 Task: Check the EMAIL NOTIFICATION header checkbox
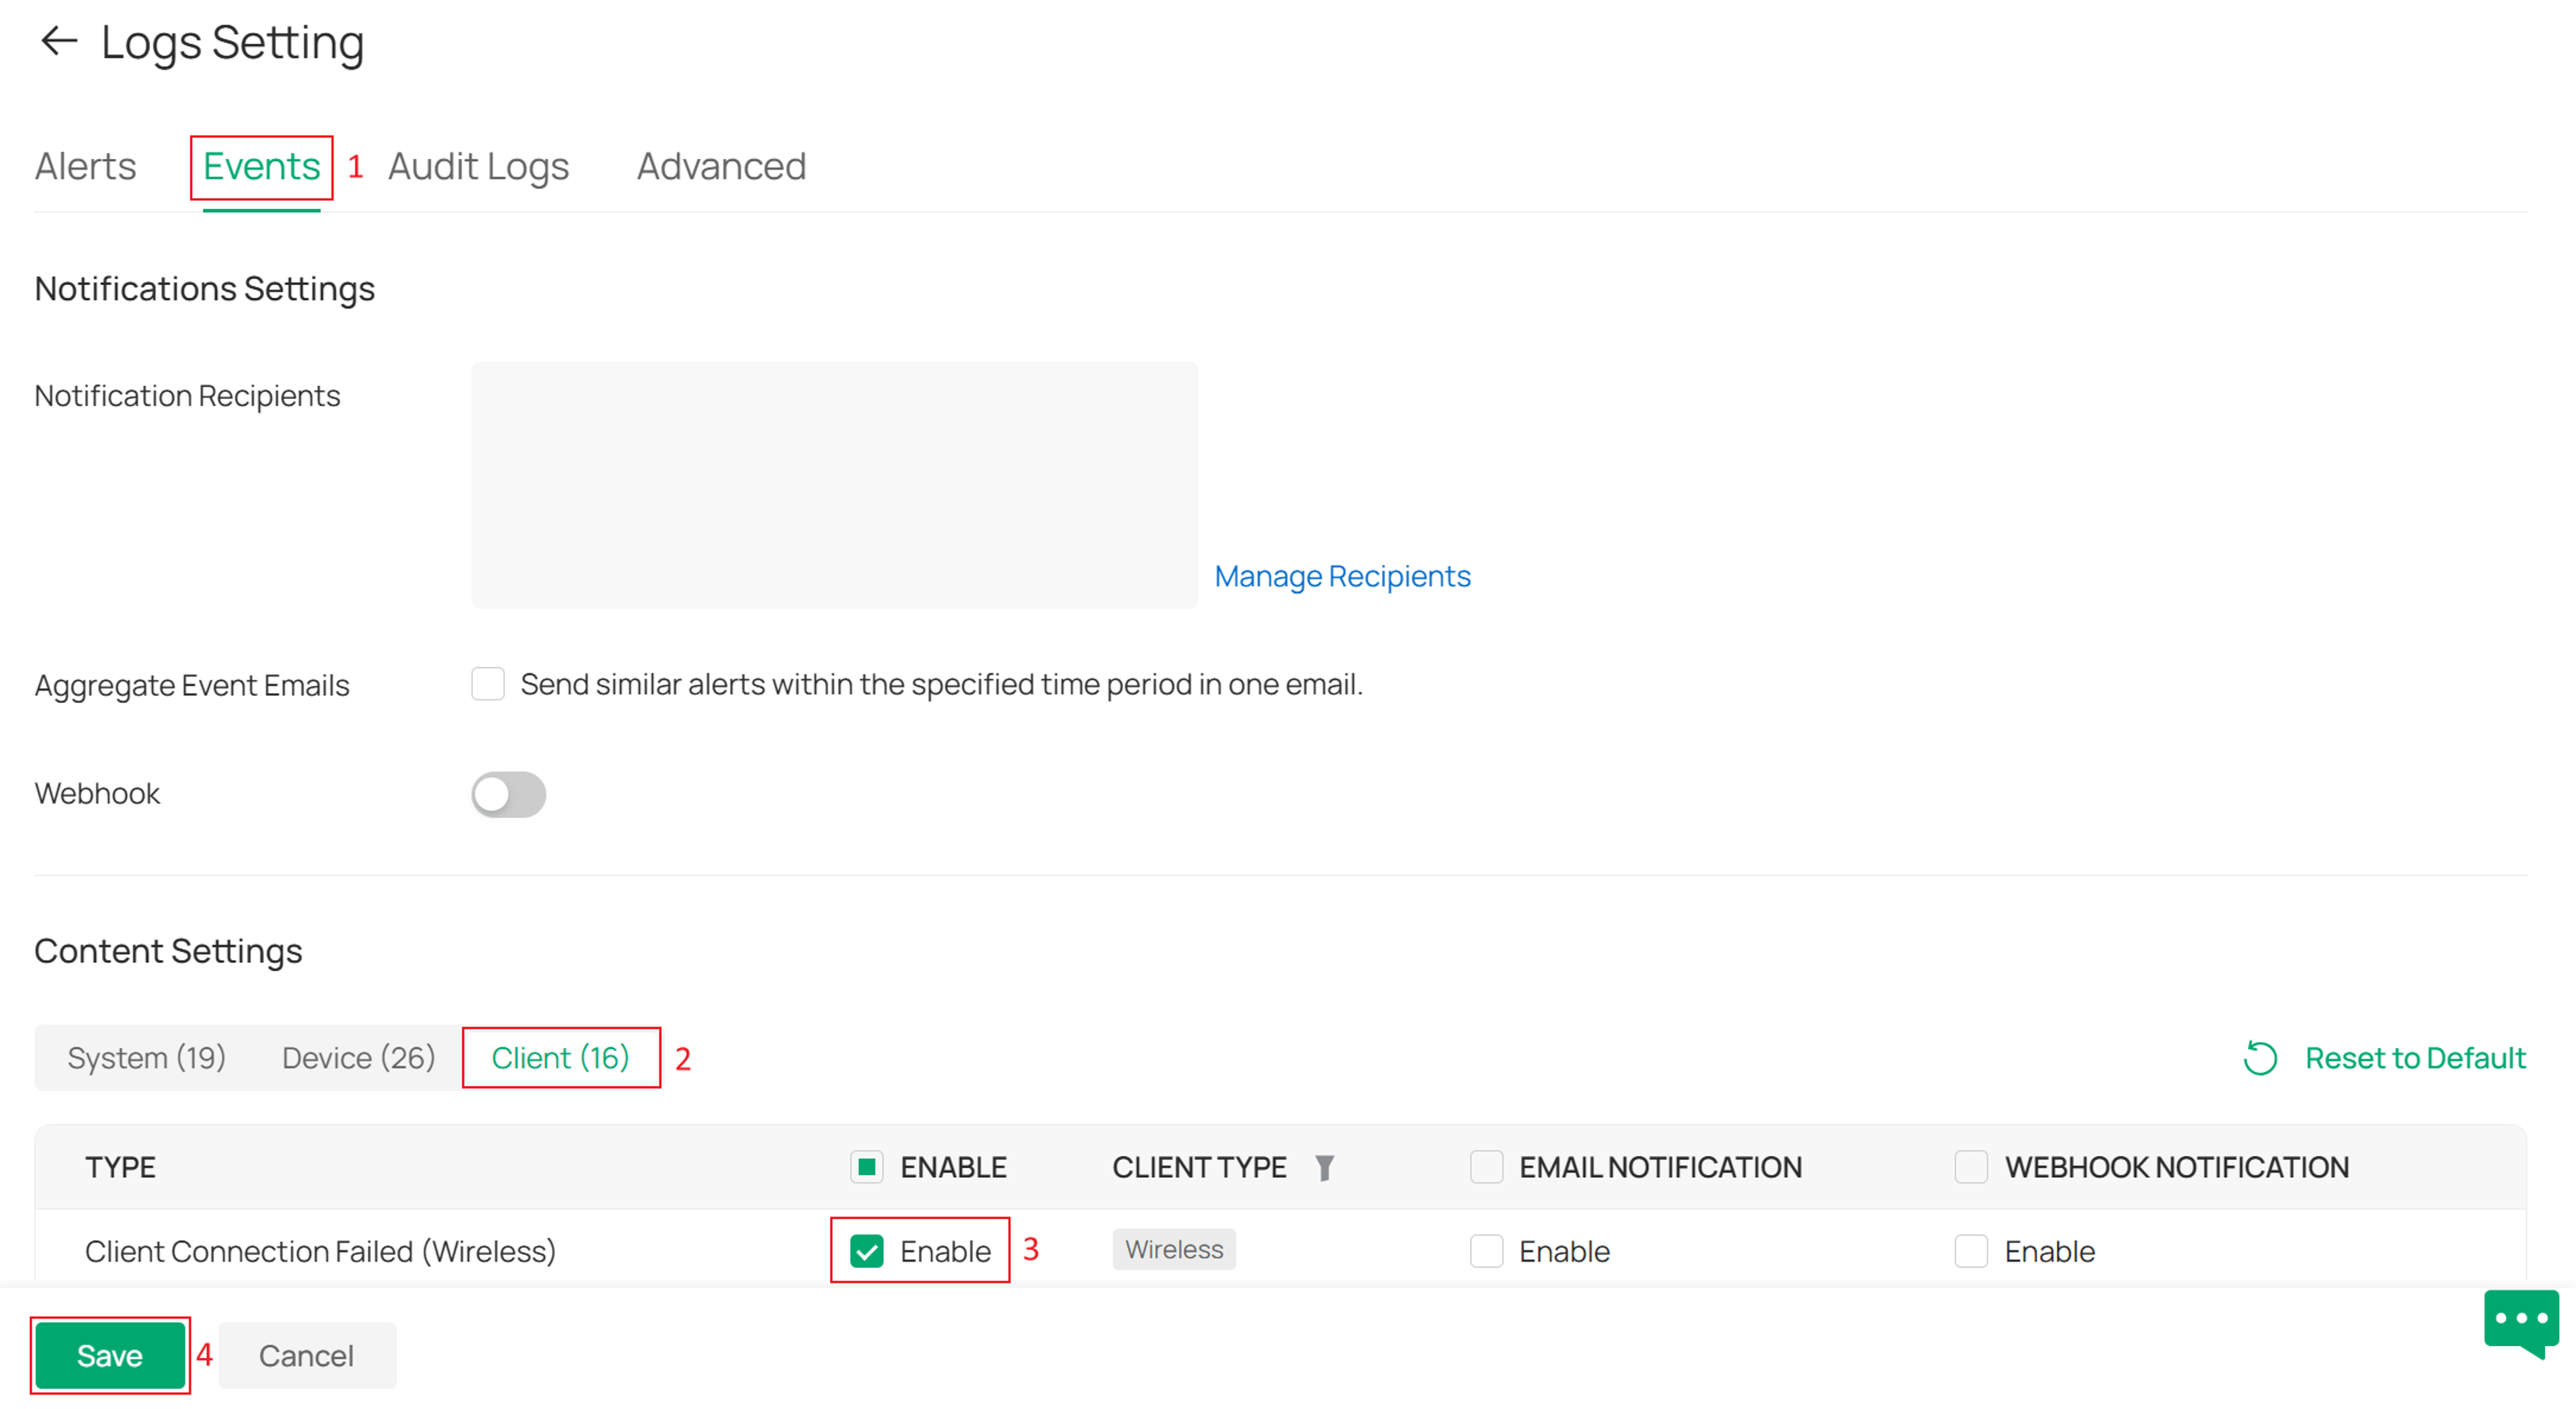point(1486,1167)
